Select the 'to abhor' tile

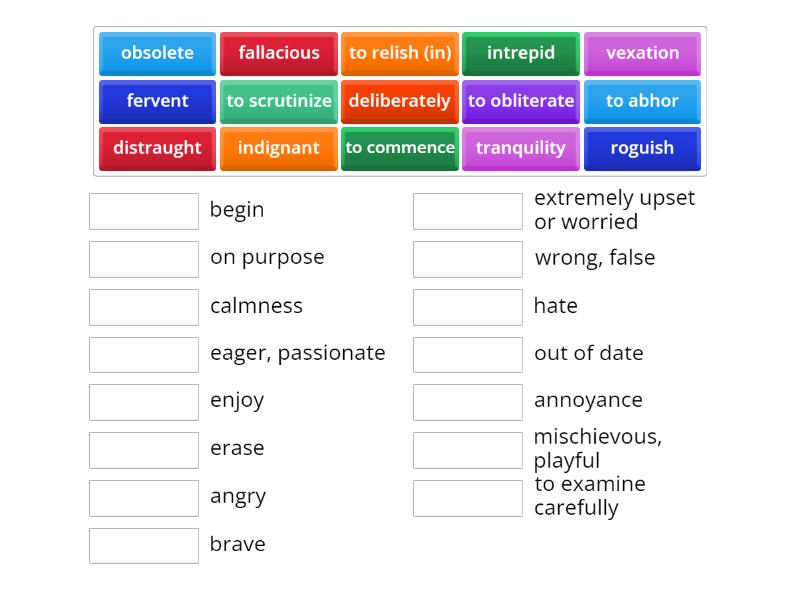tap(642, 101)
